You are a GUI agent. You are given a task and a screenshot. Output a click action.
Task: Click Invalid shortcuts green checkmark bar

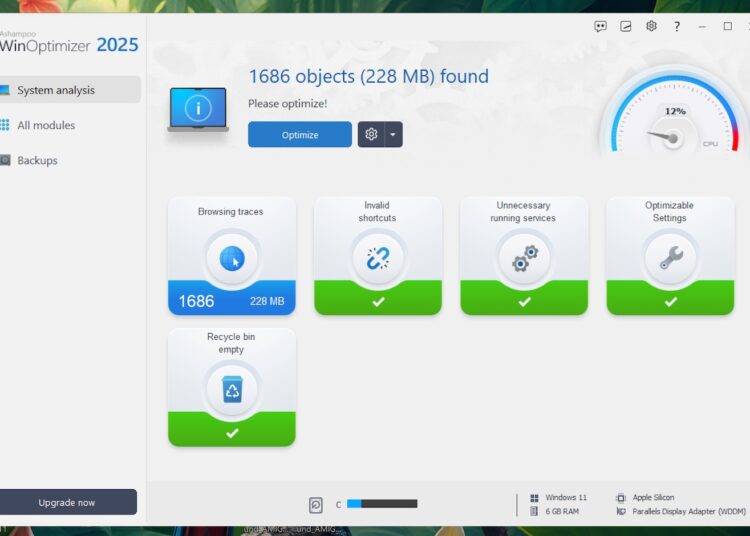click(378, 300)
